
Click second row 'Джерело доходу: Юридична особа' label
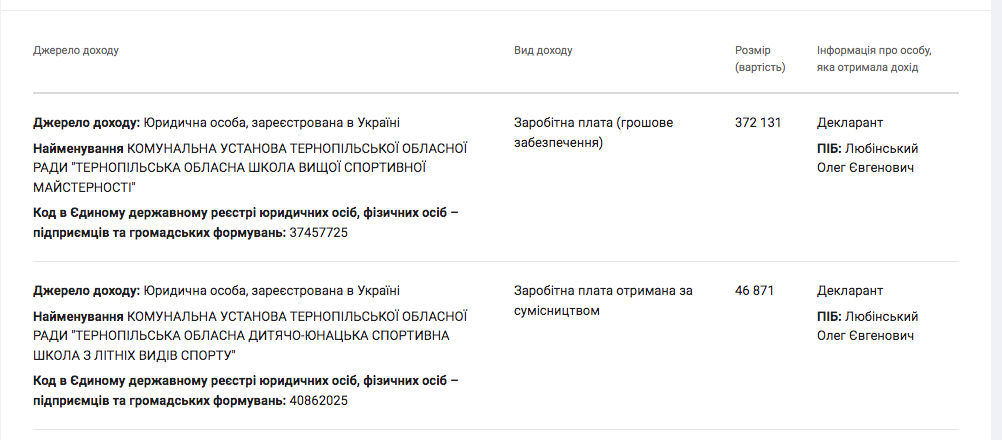tap(216, 291)
